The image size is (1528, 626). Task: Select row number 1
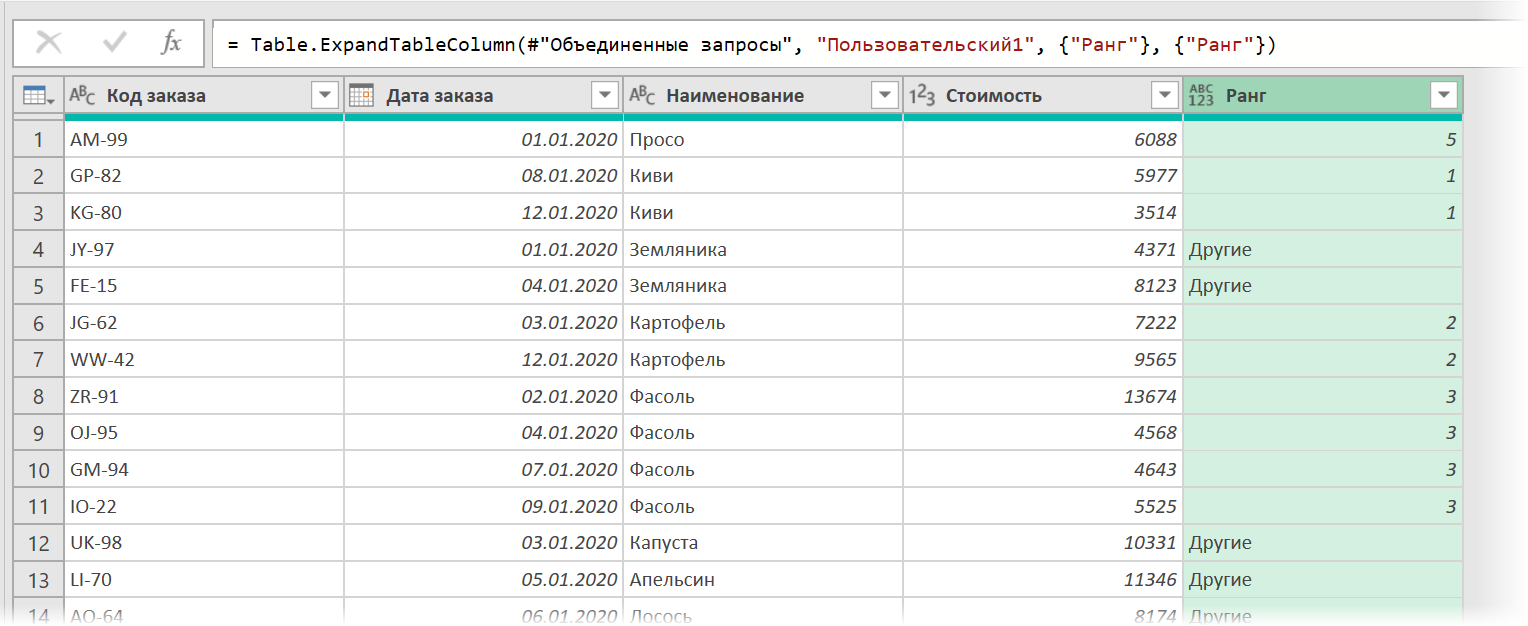[39, 140]
